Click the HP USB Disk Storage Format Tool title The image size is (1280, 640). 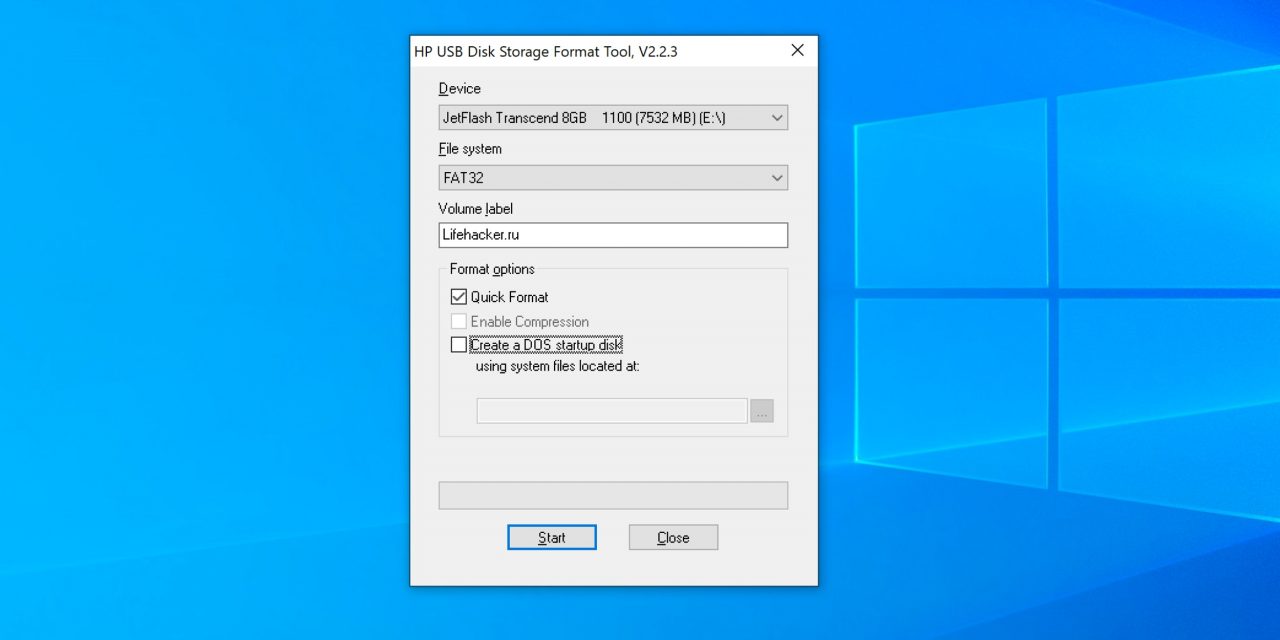click(x=546, y=52)
